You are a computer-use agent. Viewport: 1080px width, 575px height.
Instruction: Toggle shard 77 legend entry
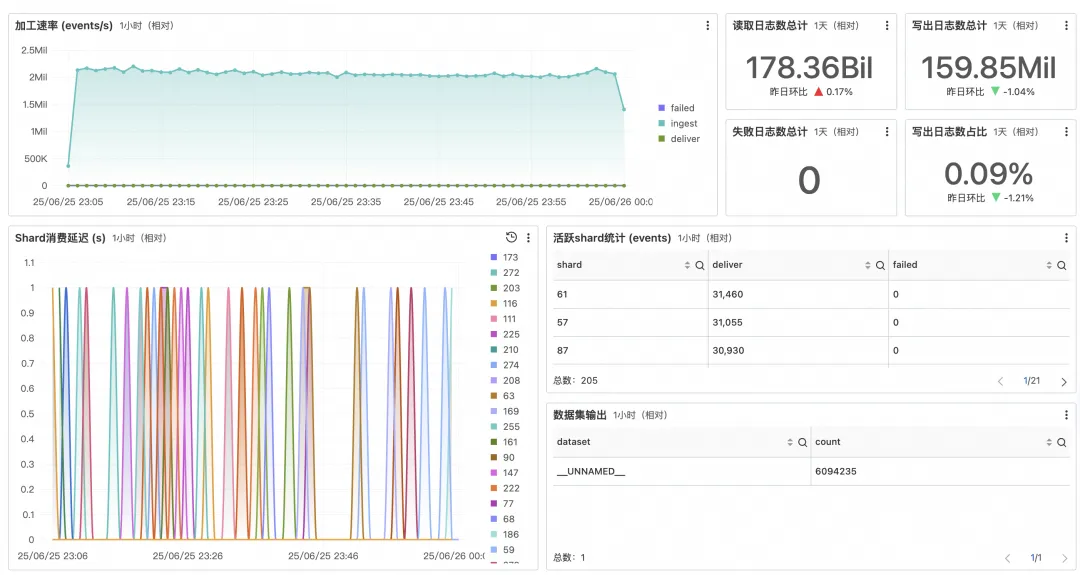pos(503,503)
